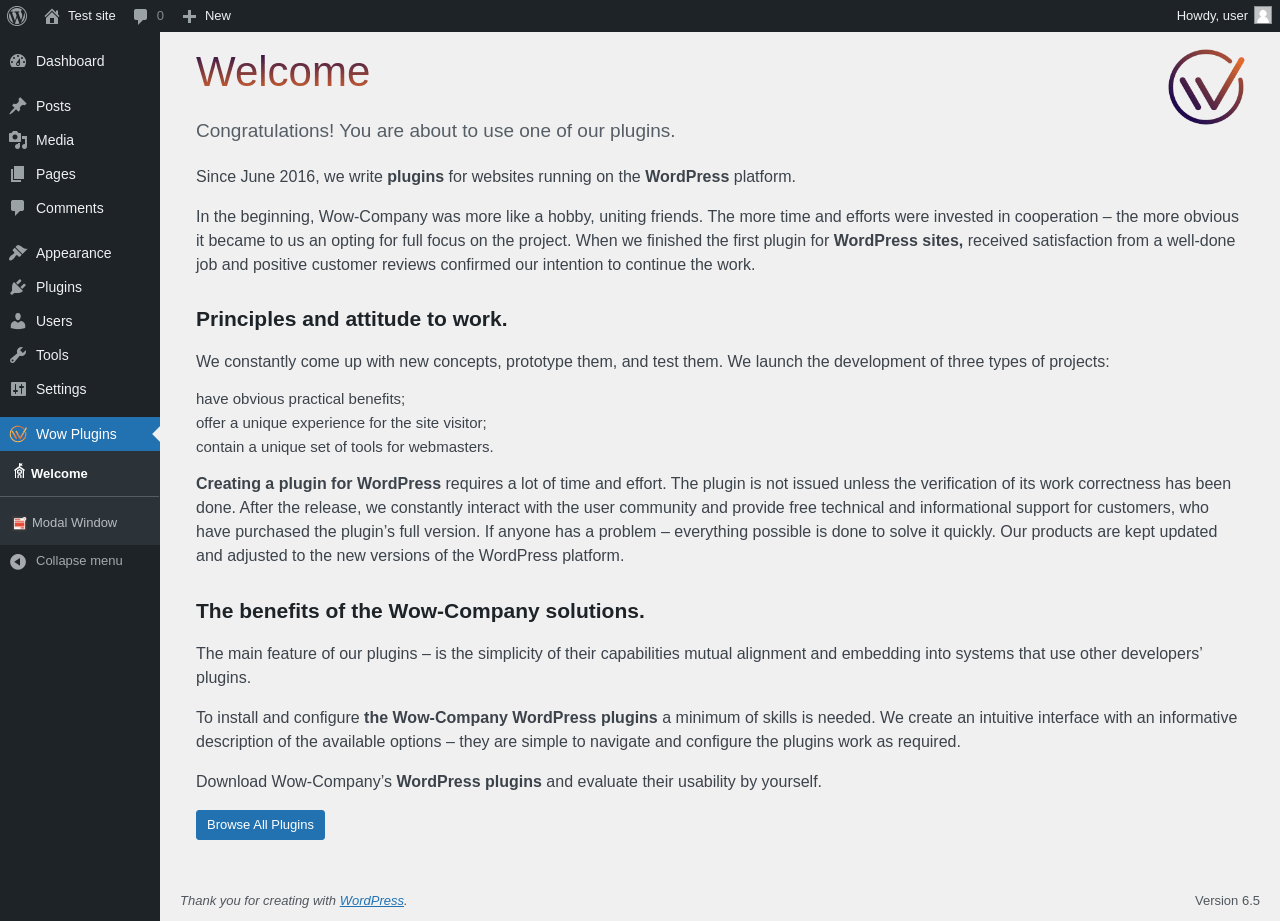This screenshot has height=921, width=1280.
Task: Click the WordPress logo icon
Action: (17, 16)
